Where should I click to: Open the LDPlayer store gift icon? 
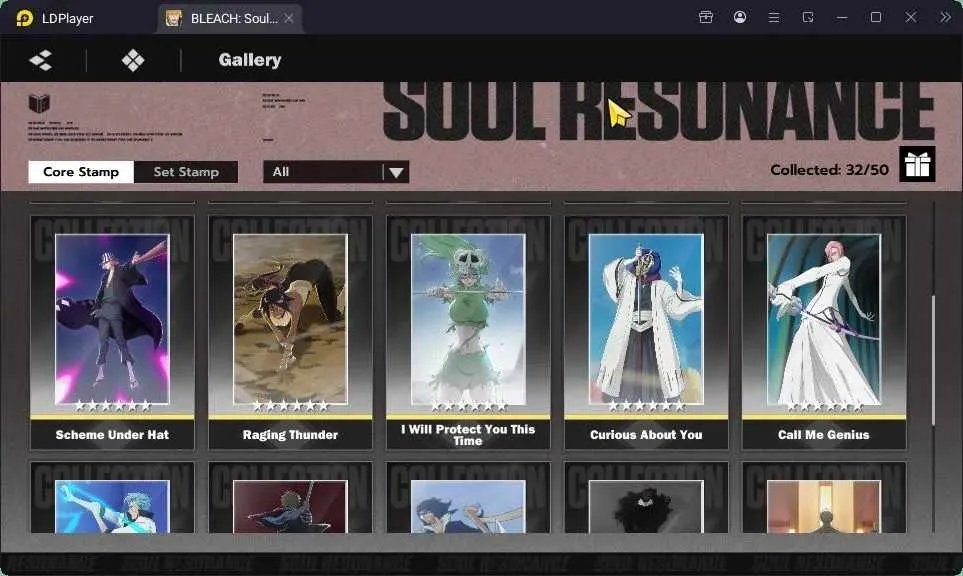(706, 17)
